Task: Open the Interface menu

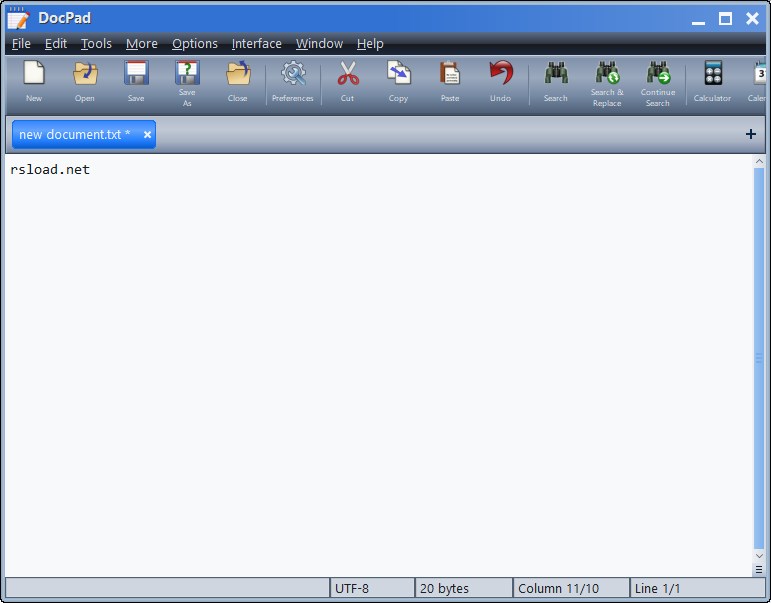Action: pyautogui.click(x=256, y=44)
